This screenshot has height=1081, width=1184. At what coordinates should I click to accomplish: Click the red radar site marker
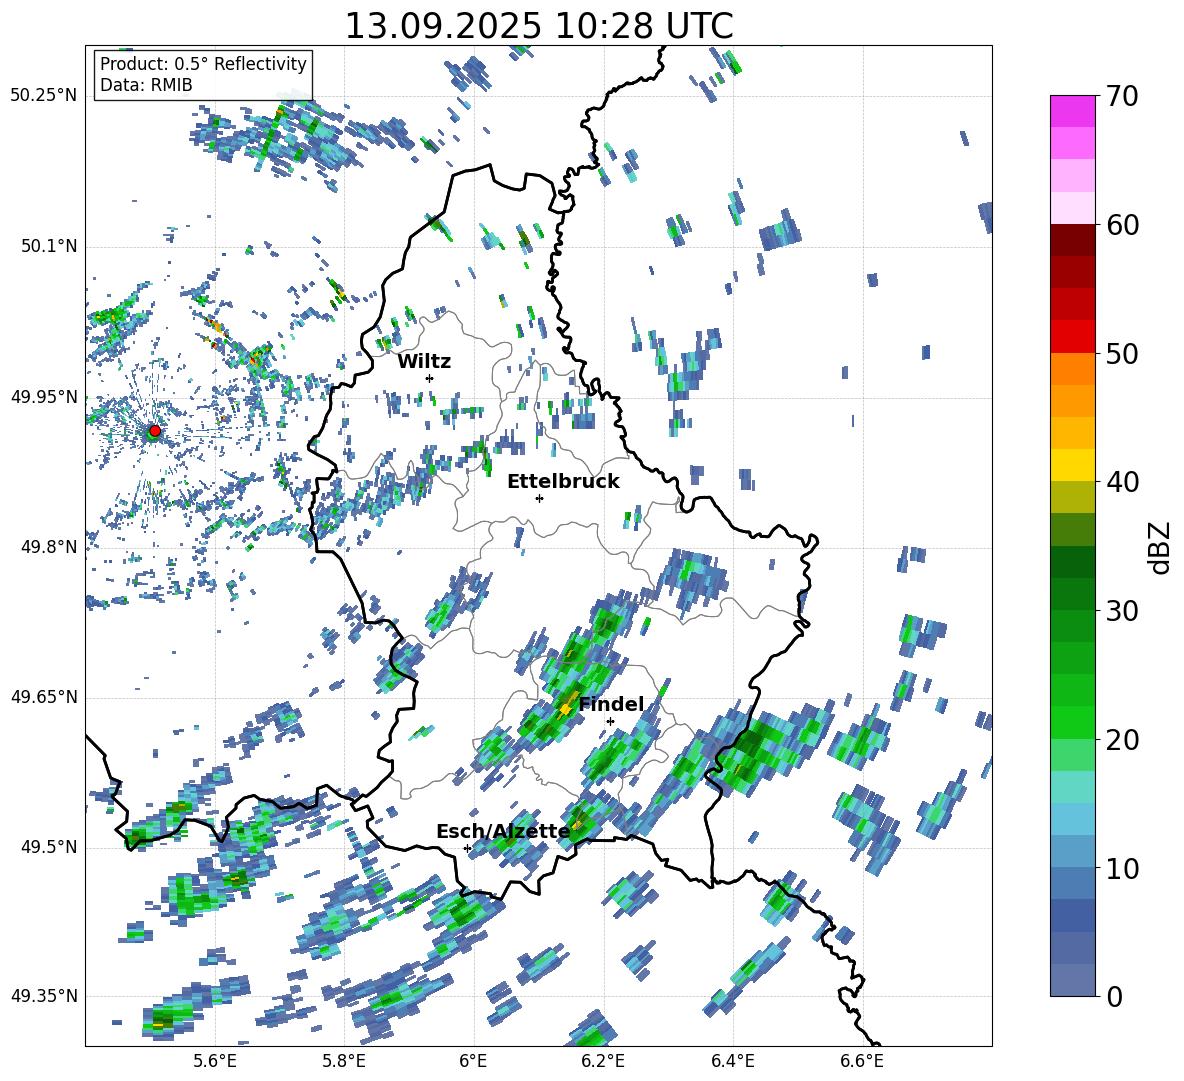(x=155, y=431)
